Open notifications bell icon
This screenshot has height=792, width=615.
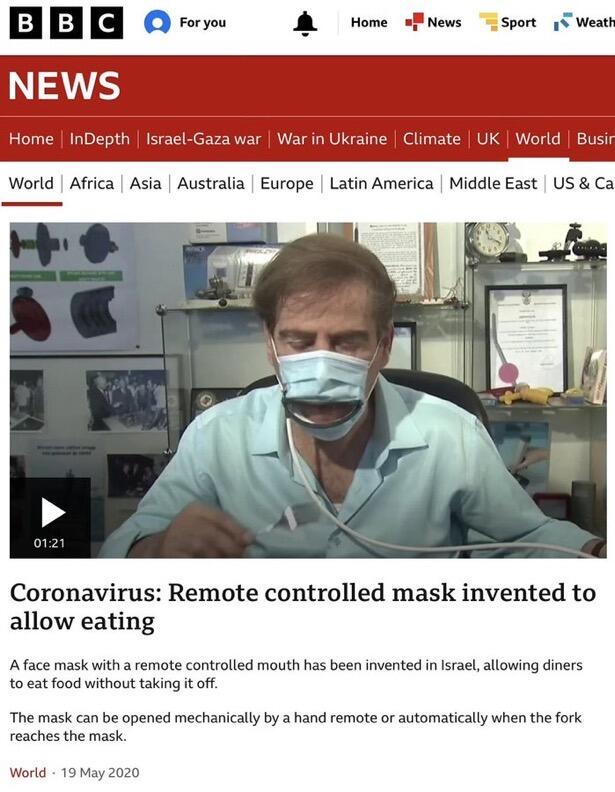click(305, 23)
